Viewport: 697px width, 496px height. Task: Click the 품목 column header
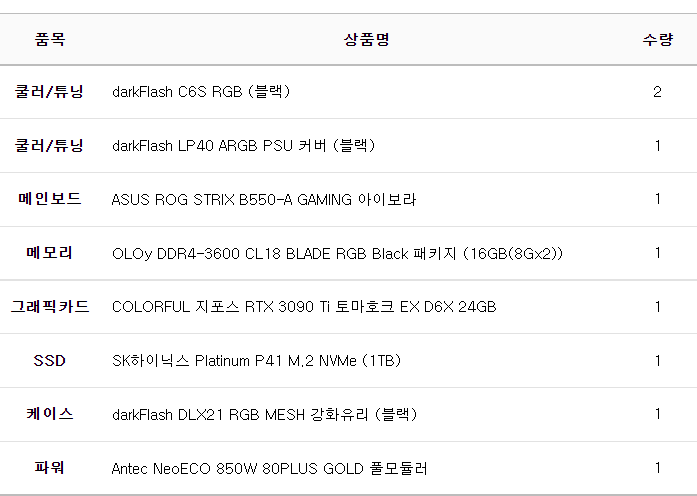point(49,40)
